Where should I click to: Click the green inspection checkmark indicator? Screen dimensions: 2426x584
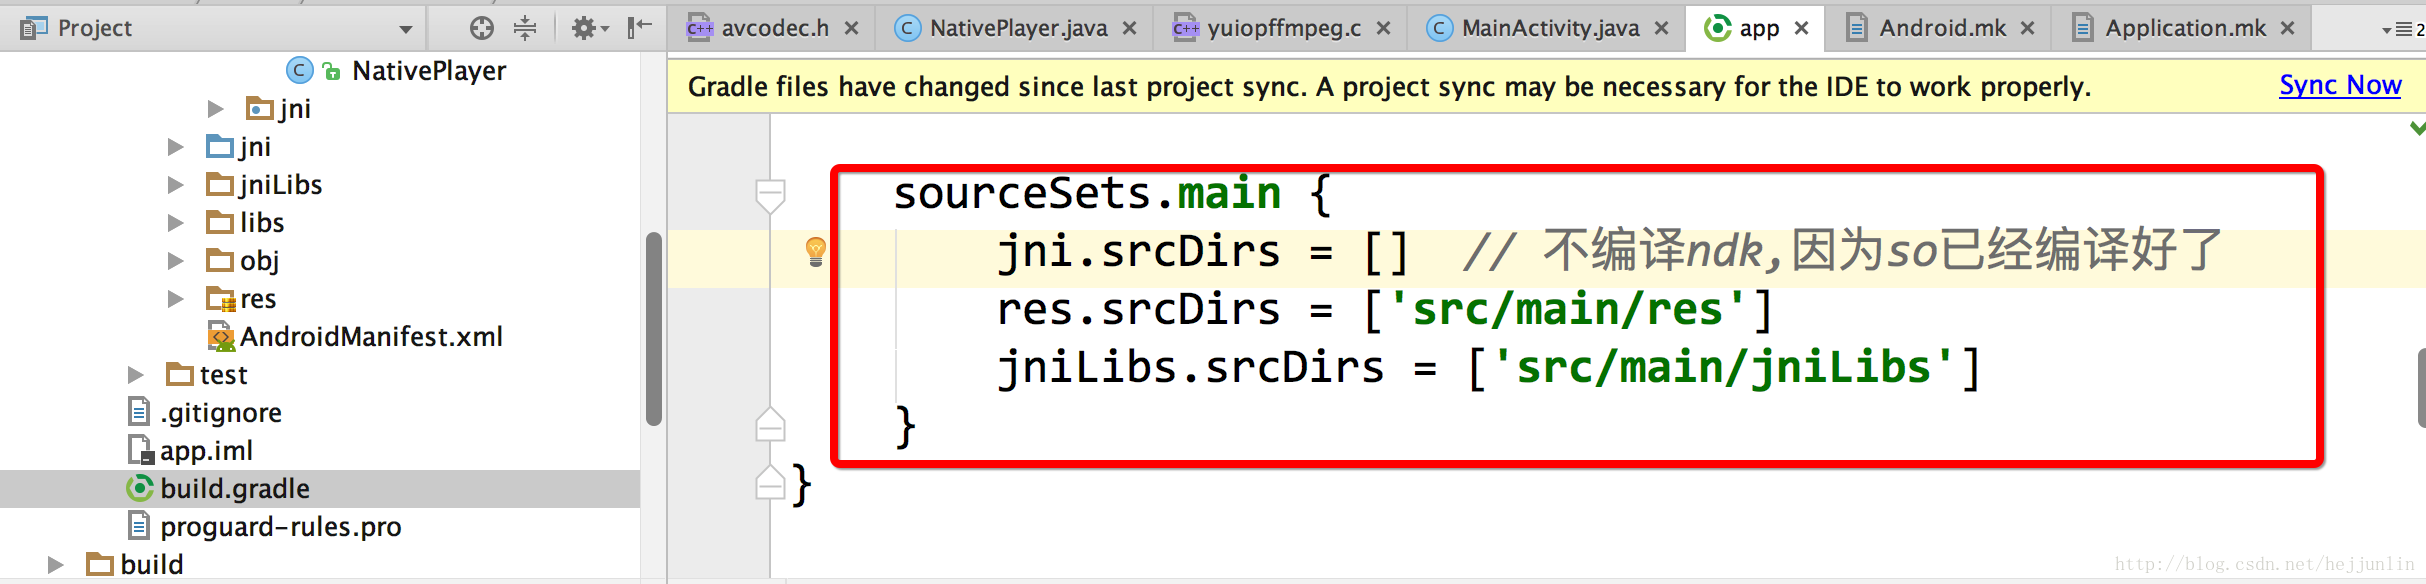point(2418,128)
